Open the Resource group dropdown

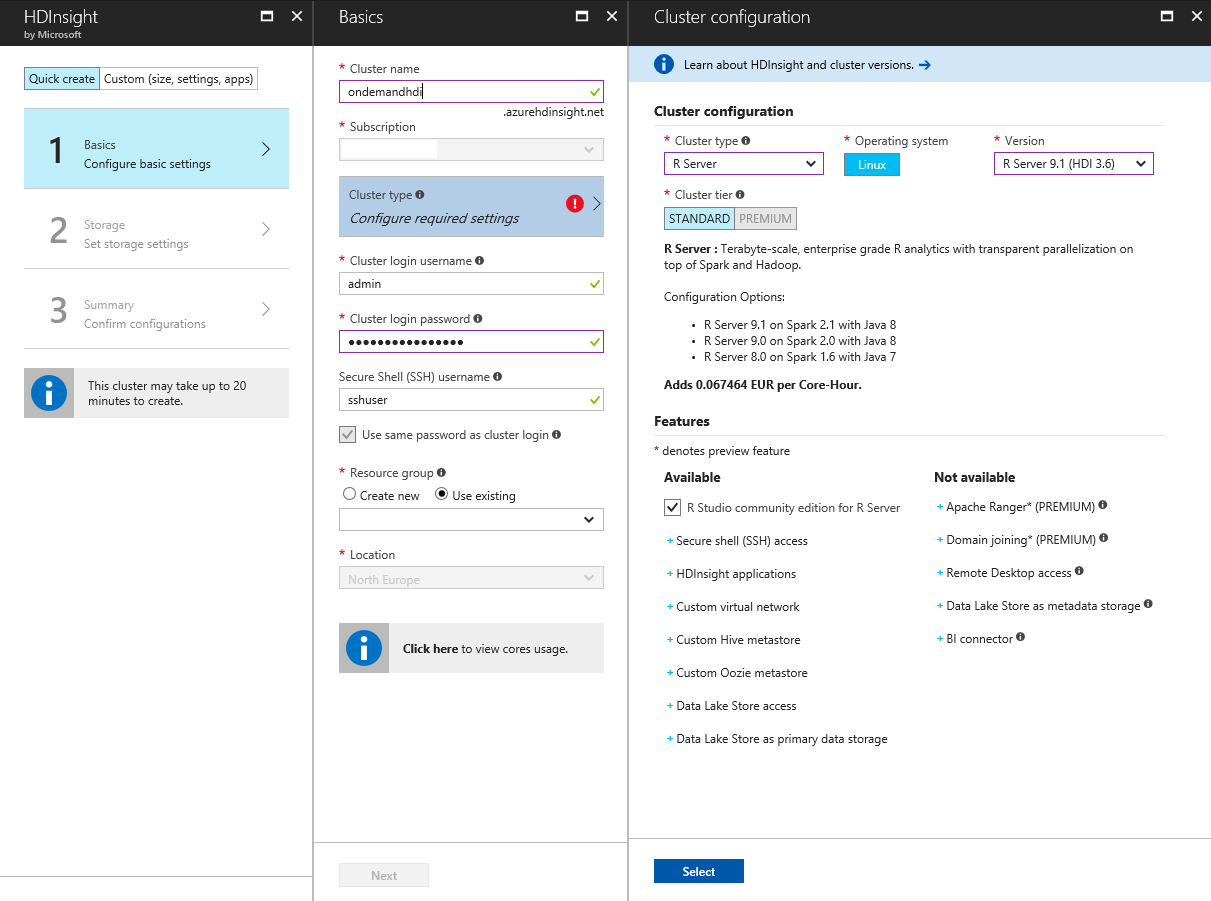point(471,520)
